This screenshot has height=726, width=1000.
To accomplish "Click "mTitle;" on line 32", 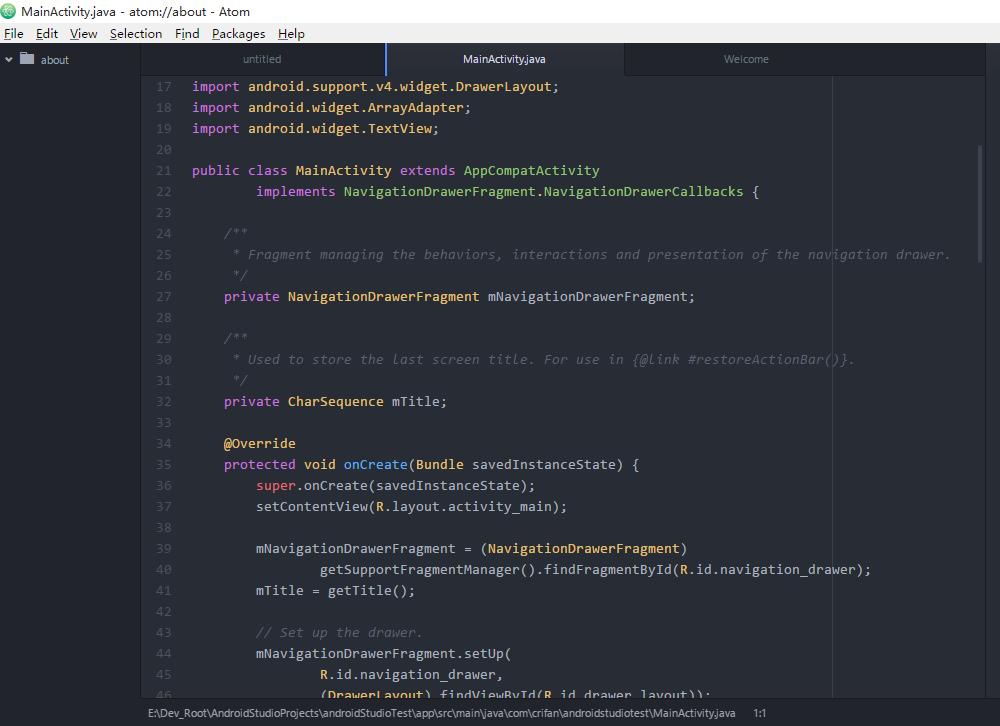I will [x=420, y=402].
